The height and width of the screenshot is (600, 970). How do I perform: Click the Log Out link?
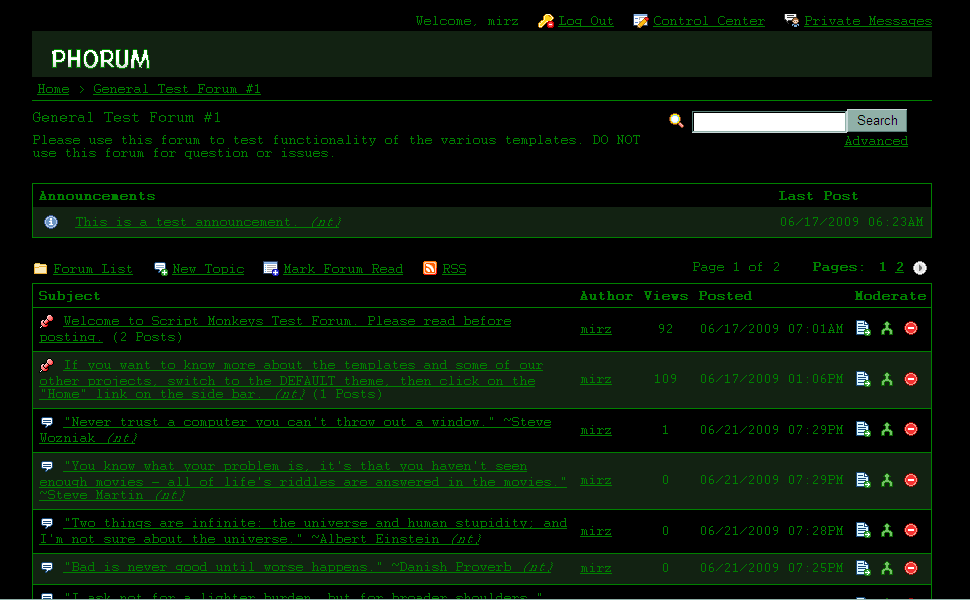click(586, 21)
